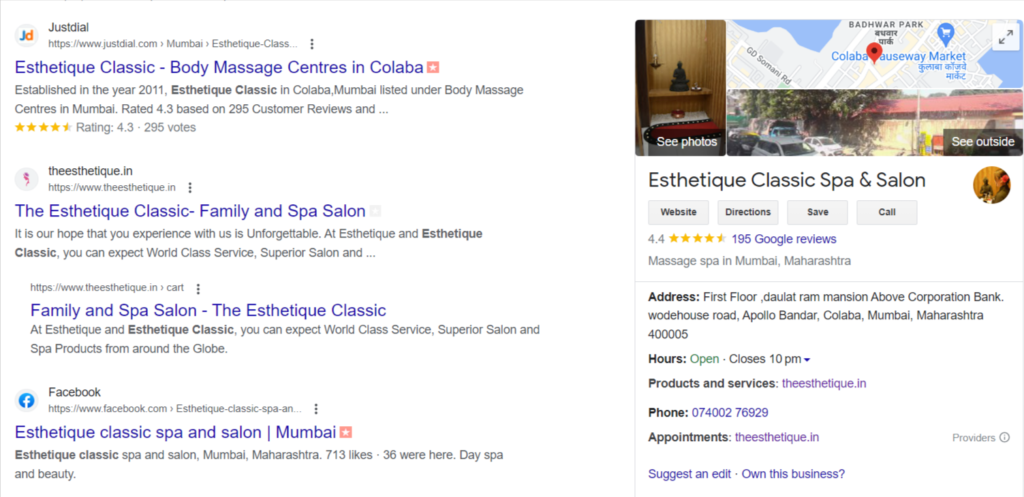
Task: Click the Justdial site favicon
Action: point(26,35)
